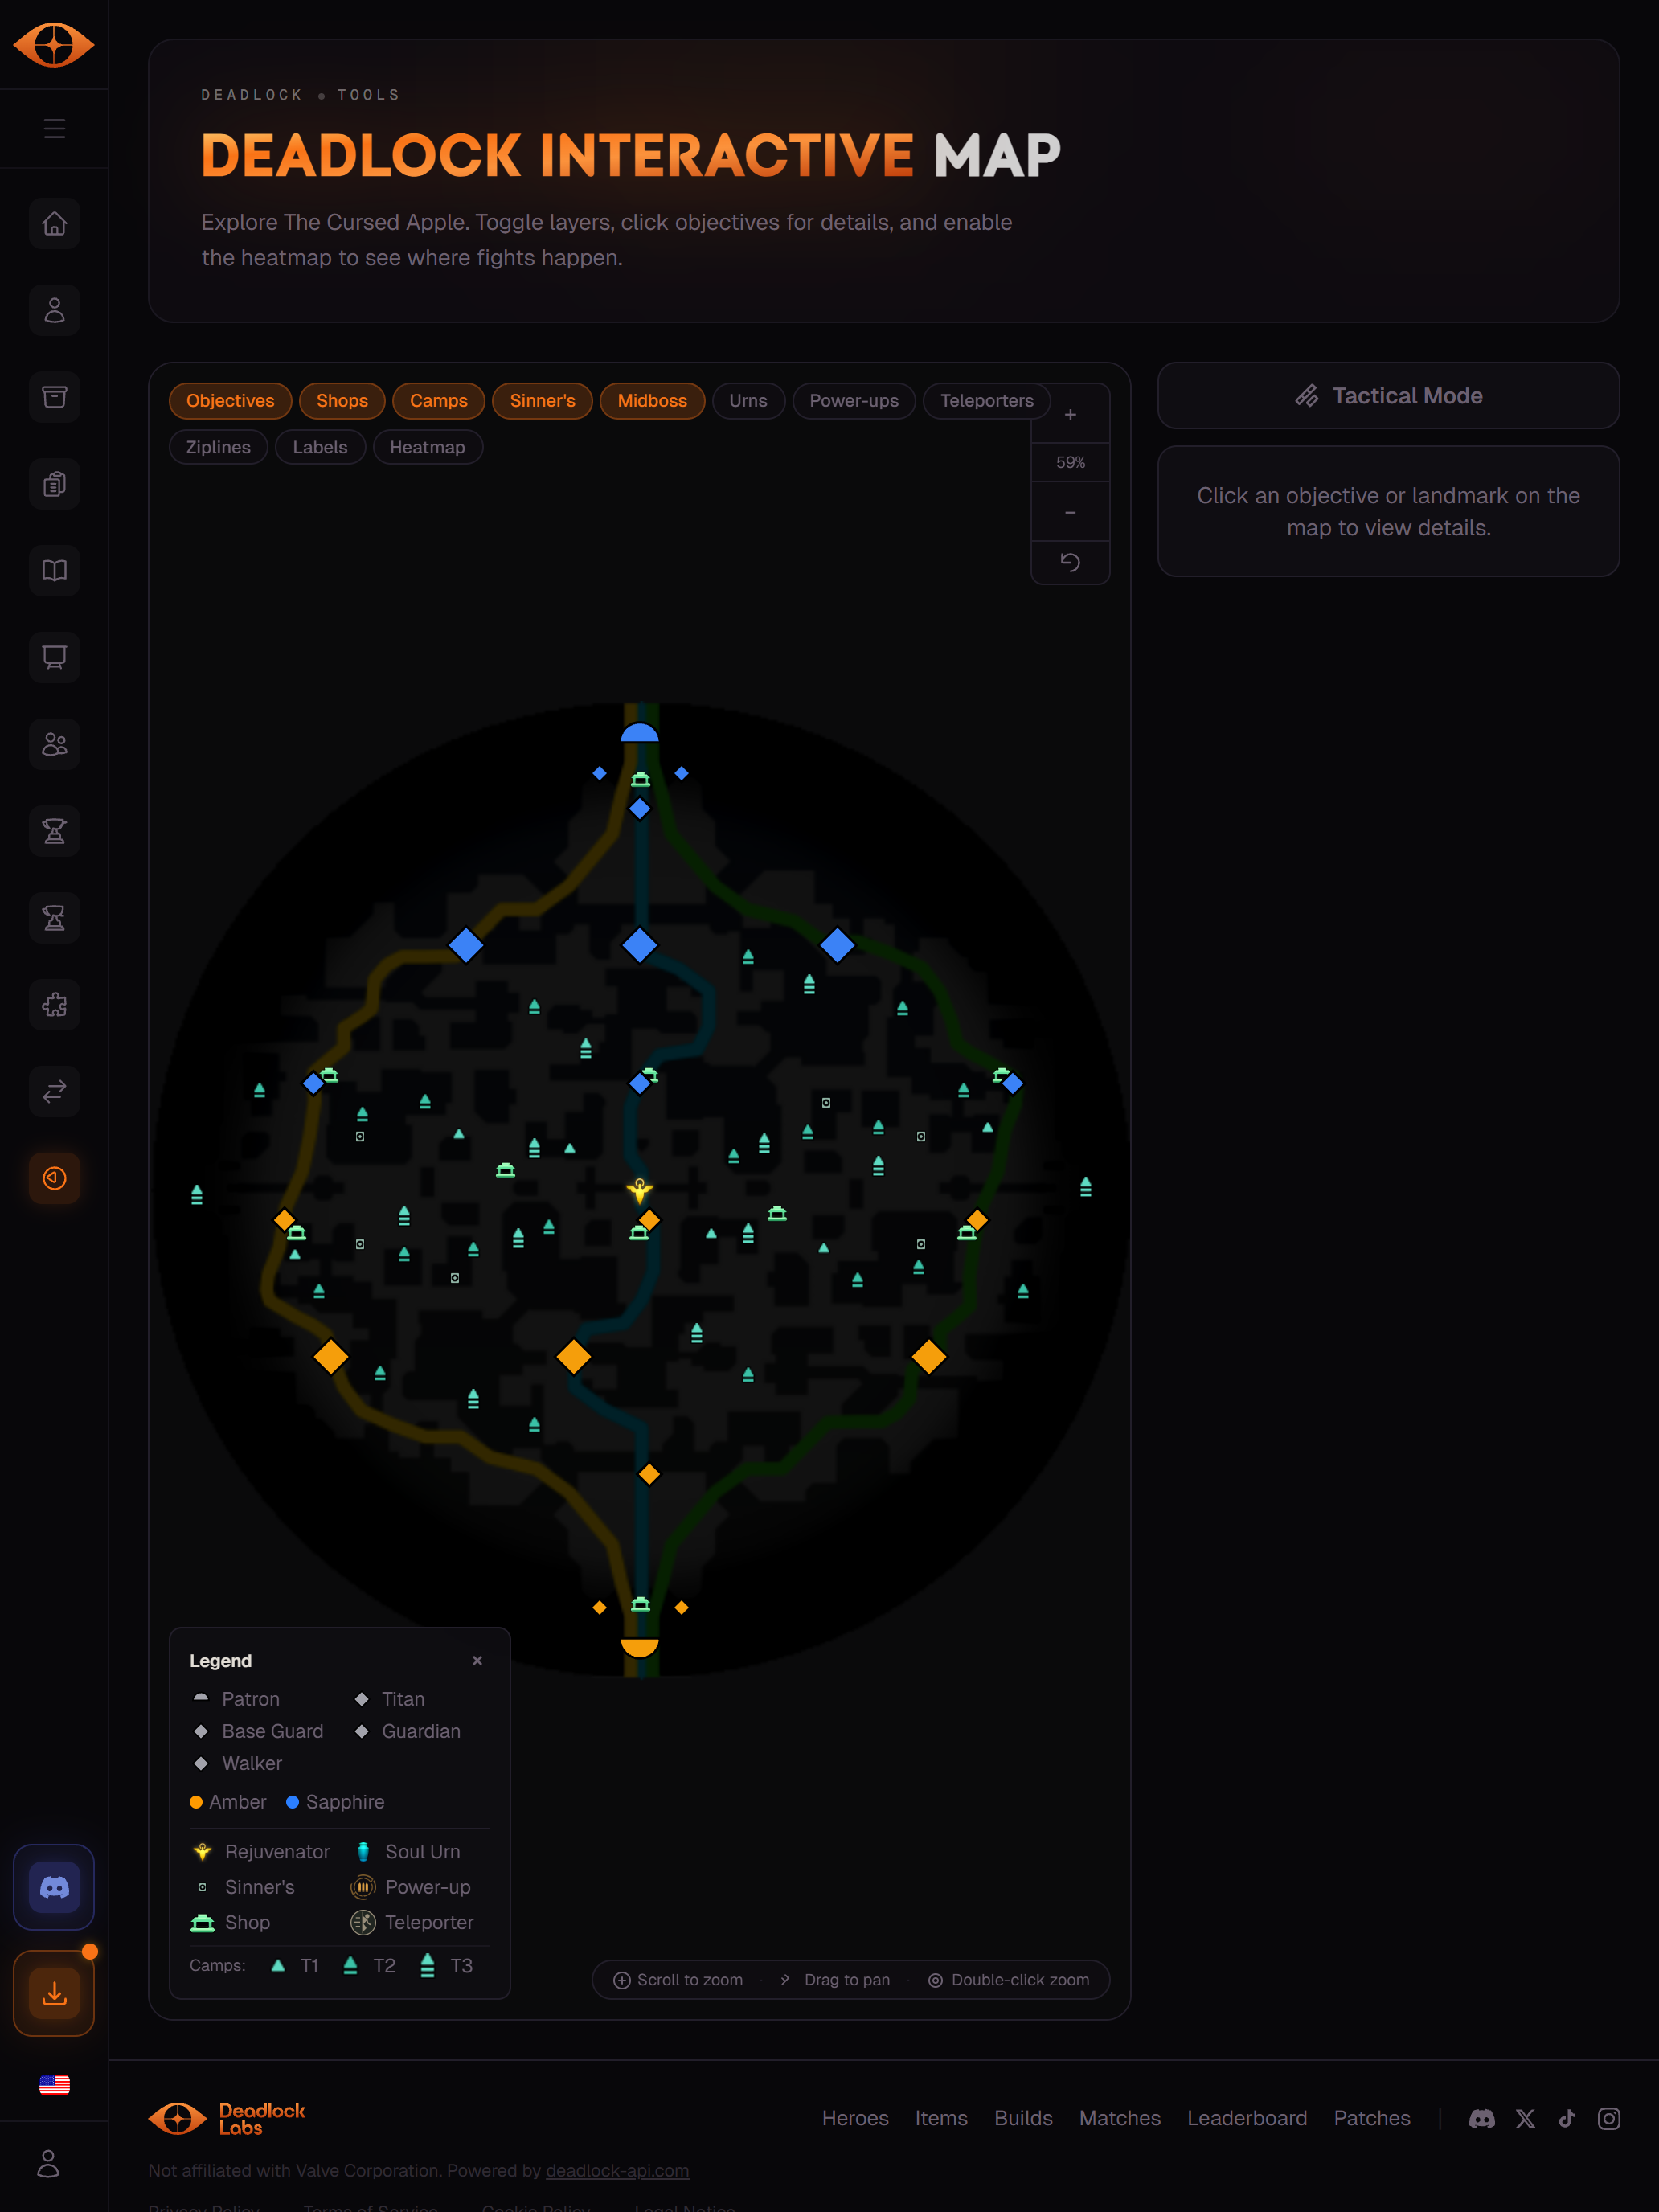
Task: Select the Sapphire Walker on the right lane
Action: coord(837,945)
